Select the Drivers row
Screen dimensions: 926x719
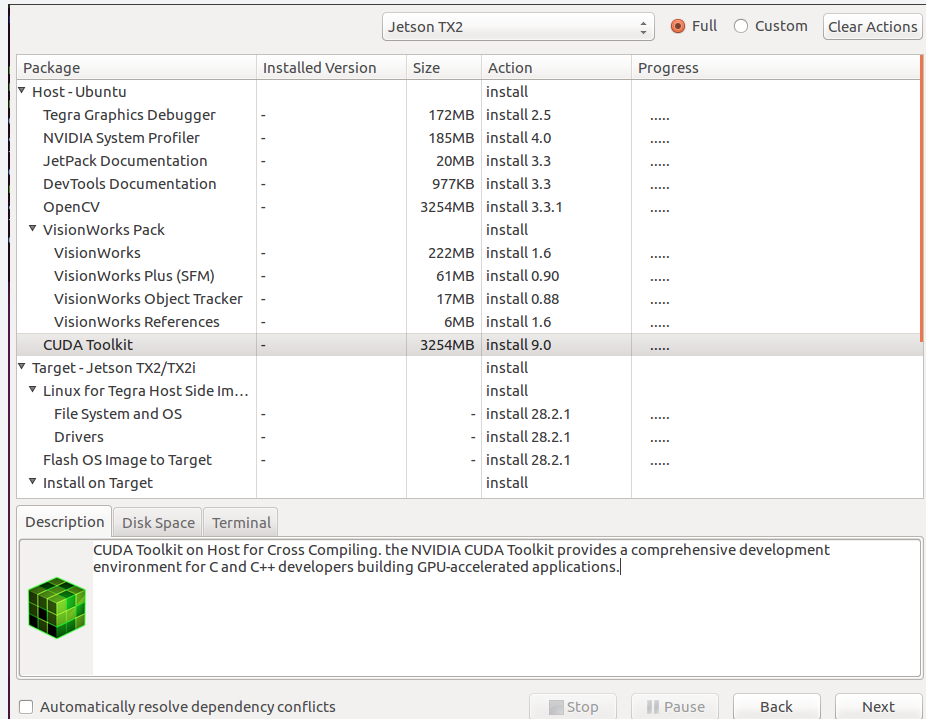469,437
